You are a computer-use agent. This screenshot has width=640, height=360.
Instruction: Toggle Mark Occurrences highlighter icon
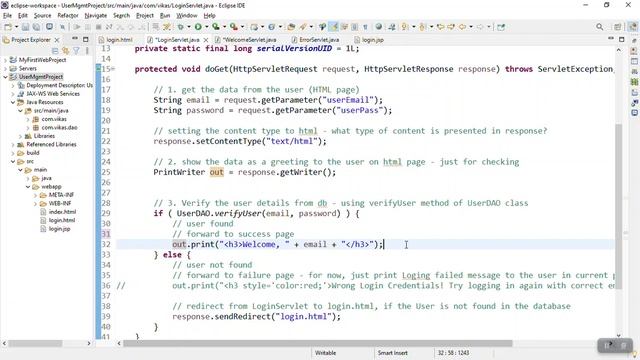click(334, 27)
